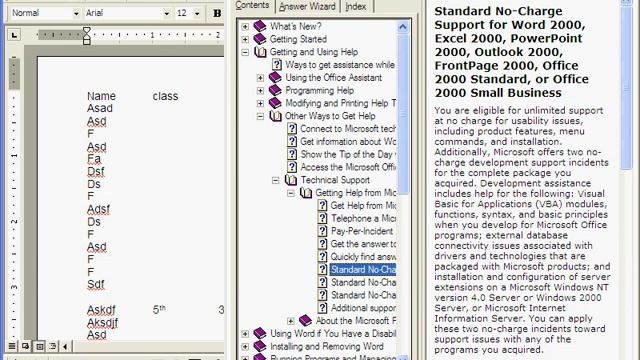Click the word class in document
This screenshot has height=360, width=640.
pos(165,96)
